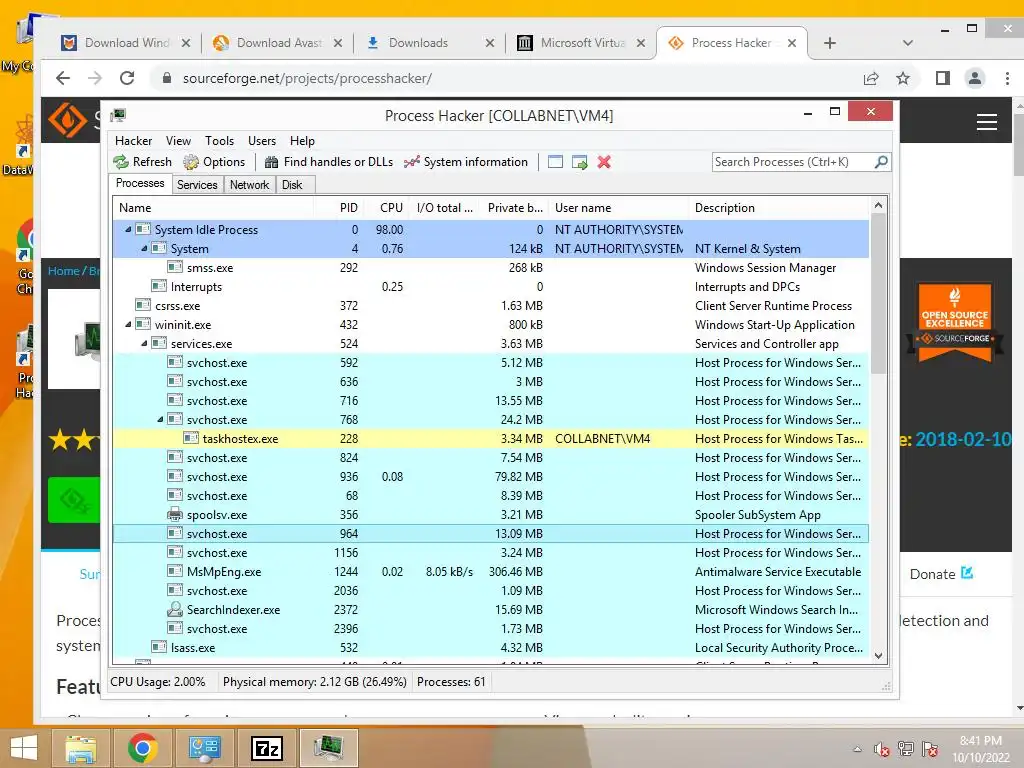Open the Users menu
Screen dimensions: 1024x768
coord(262,141)
